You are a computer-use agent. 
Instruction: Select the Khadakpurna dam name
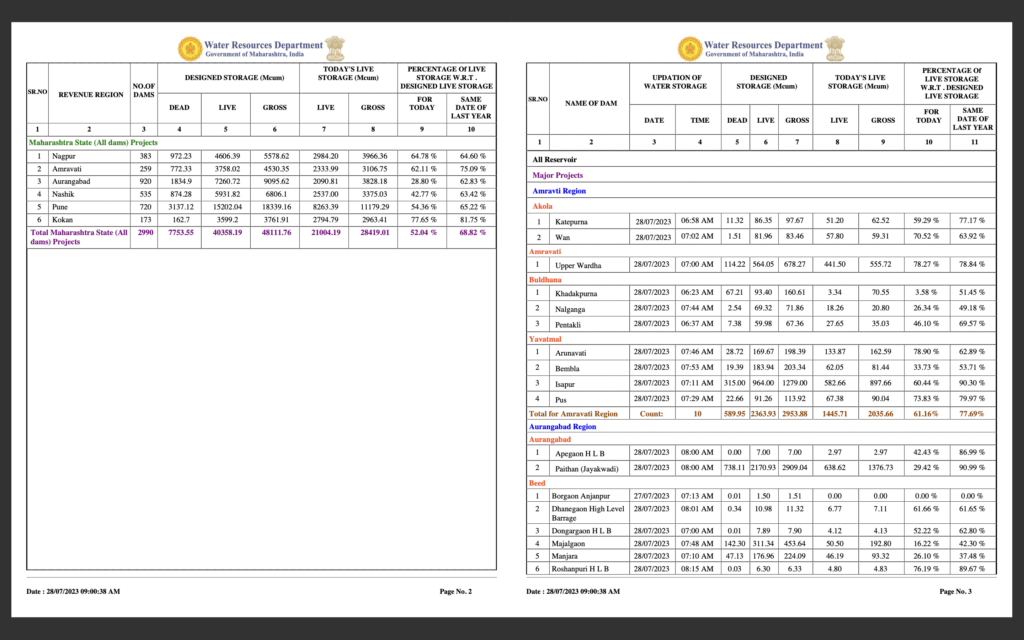coord(576,294)
